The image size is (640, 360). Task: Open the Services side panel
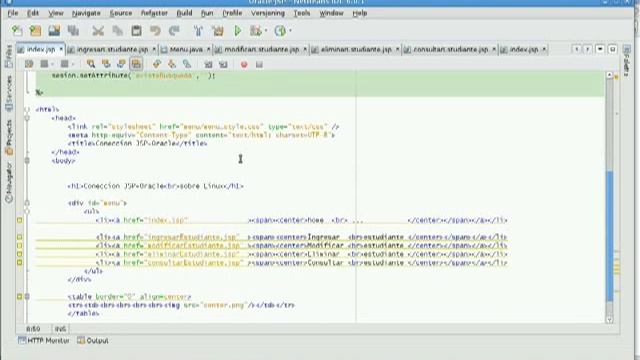[9, 93]
